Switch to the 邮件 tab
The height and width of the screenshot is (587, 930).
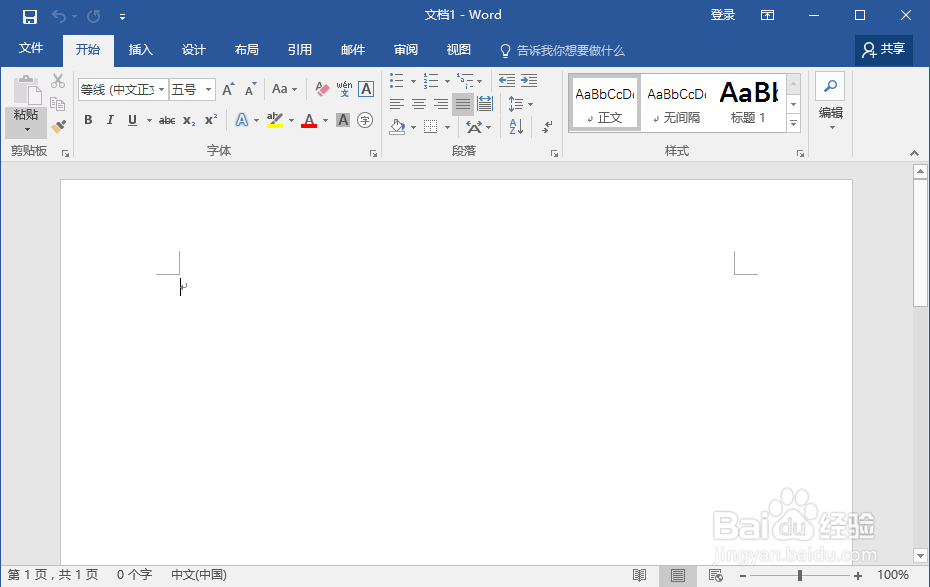(x=353, y=50)
